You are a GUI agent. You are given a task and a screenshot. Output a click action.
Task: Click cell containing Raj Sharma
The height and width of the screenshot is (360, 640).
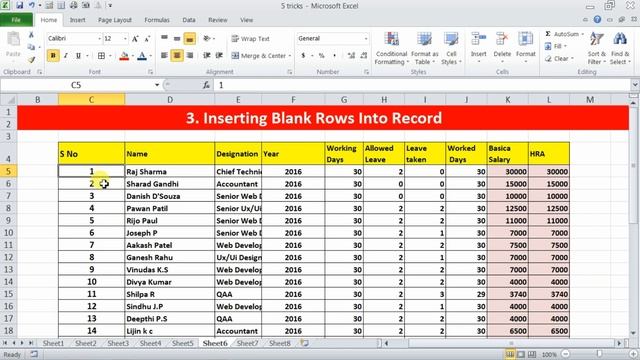pos(170,171)
